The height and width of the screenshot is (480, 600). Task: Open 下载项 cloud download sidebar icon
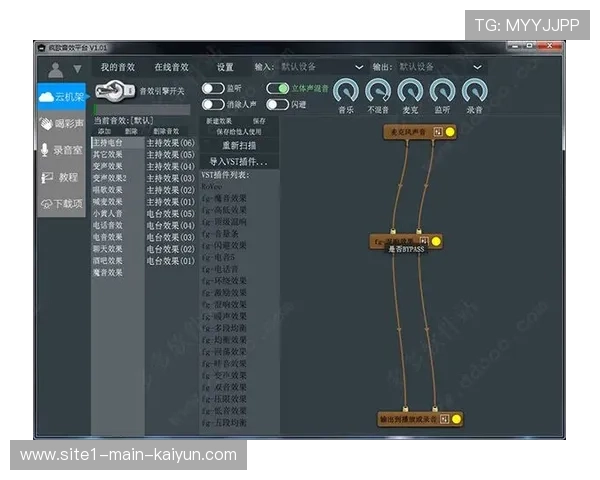[x=46, y=204]
